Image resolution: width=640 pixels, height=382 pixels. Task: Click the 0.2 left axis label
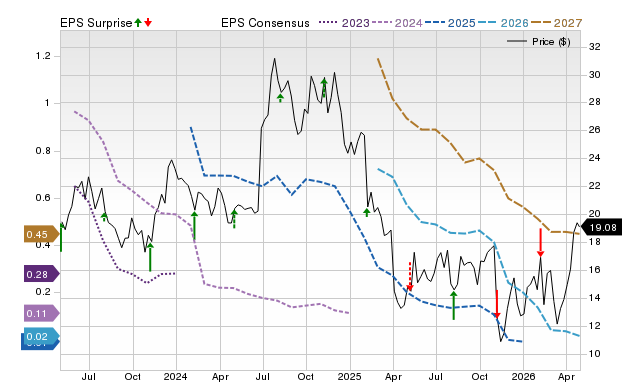43,292
